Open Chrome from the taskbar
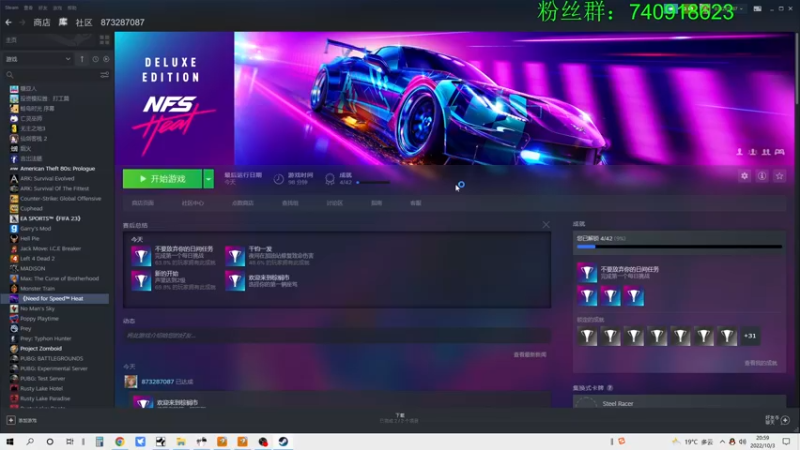Image resolution: width=800 pixels, height=450 pixels. tap(119, 441)
